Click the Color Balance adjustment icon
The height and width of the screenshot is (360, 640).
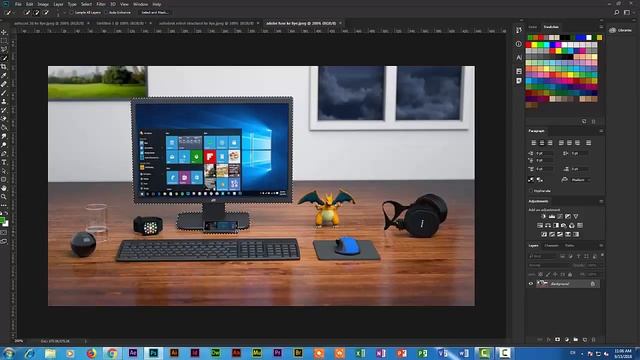pos(548,225)
